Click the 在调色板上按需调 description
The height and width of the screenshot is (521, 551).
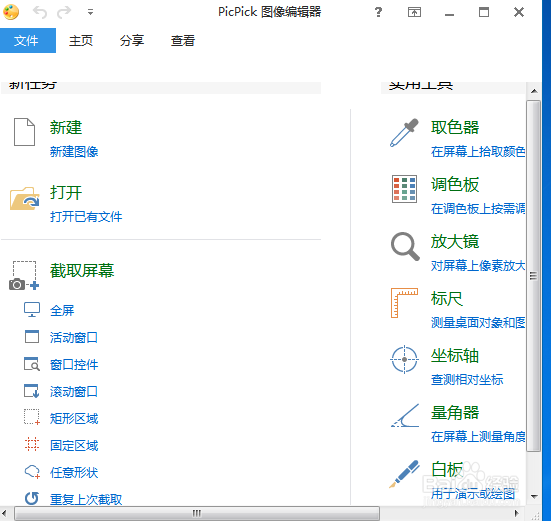click(x=478, y=209)
